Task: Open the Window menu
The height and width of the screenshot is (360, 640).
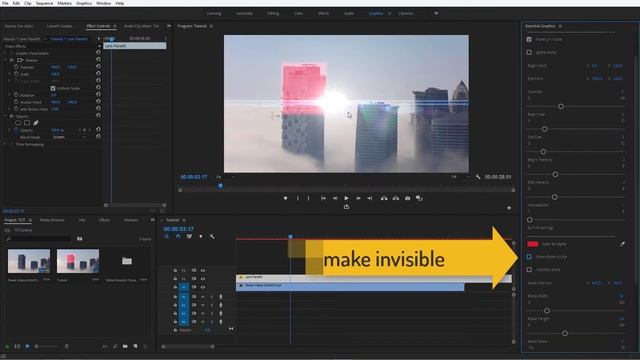Action: tap(103, 3)
